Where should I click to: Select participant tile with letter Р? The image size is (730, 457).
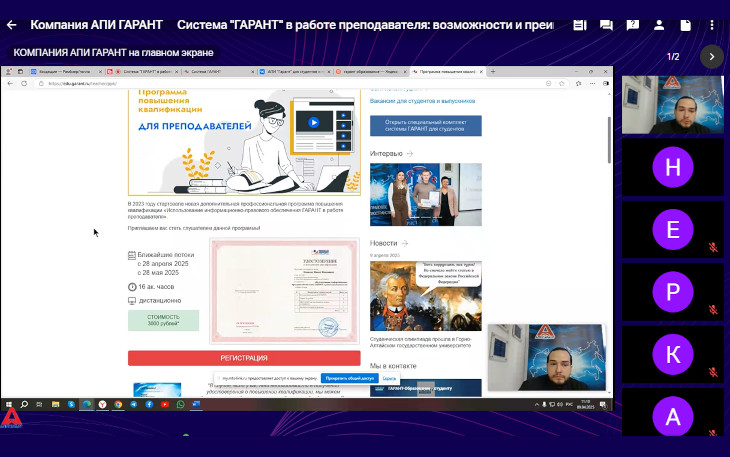point(673,292)
